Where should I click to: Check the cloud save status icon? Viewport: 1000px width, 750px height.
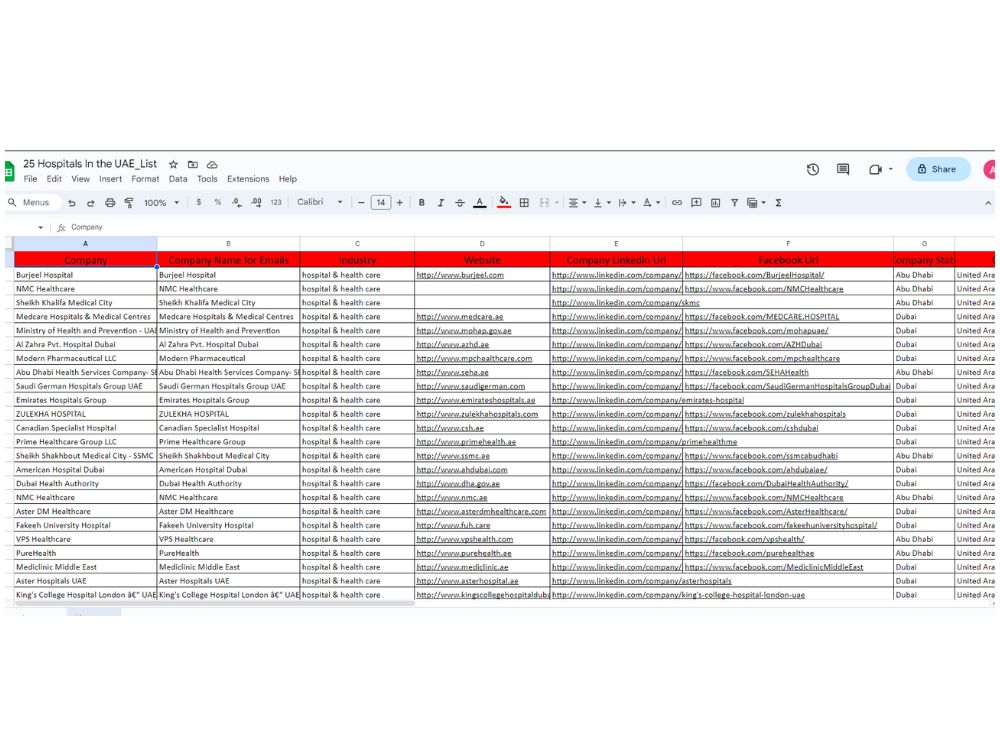pyautogui.click(x=212, y=165)
